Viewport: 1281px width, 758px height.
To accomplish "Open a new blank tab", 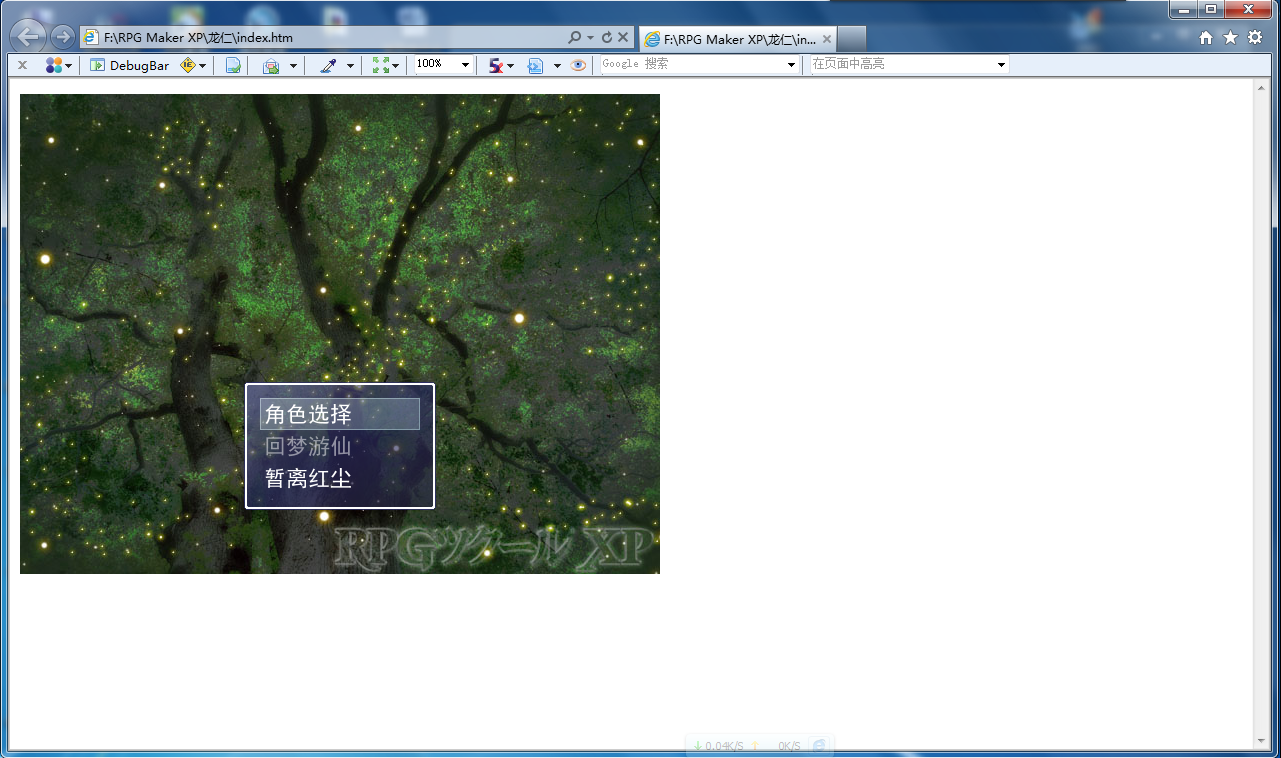I will (x=851, y=39).
